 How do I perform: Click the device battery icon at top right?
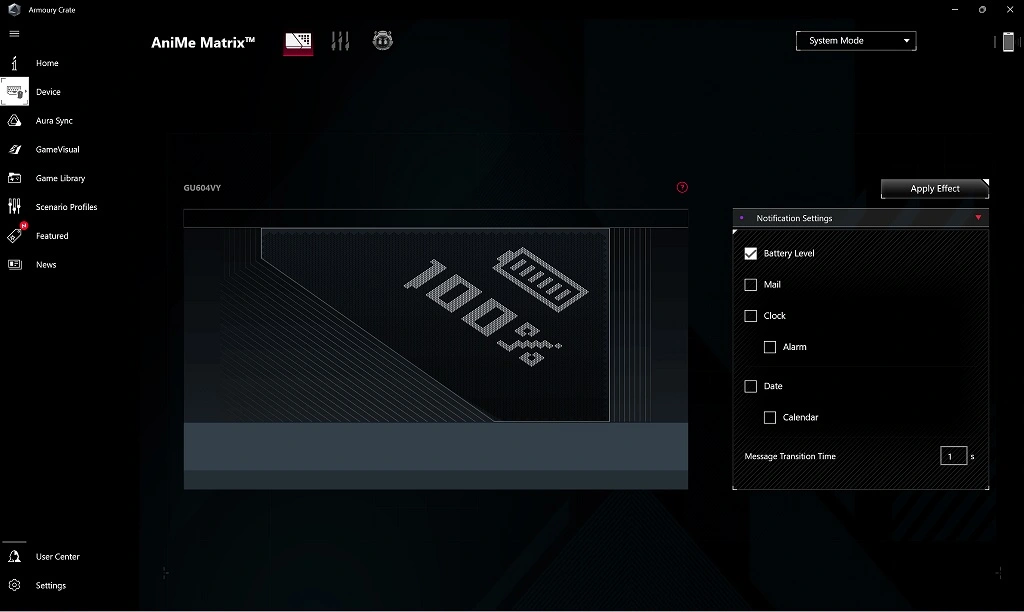(1008, 41)
